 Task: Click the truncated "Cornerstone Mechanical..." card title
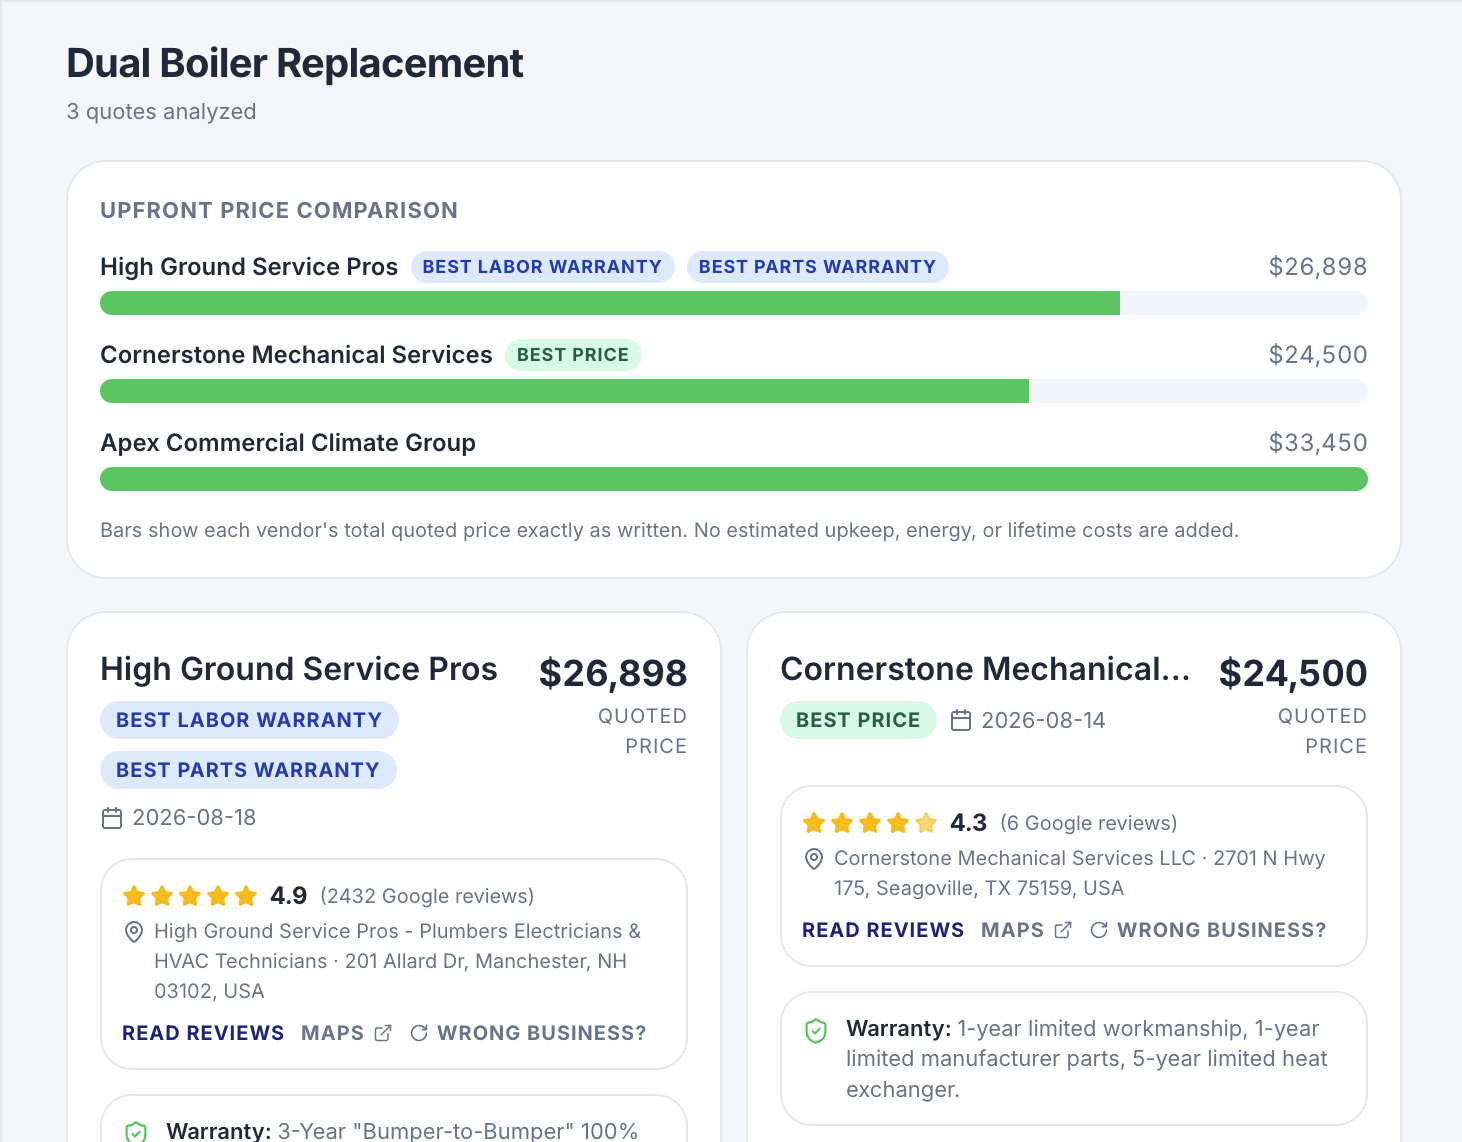coord(985,669)
